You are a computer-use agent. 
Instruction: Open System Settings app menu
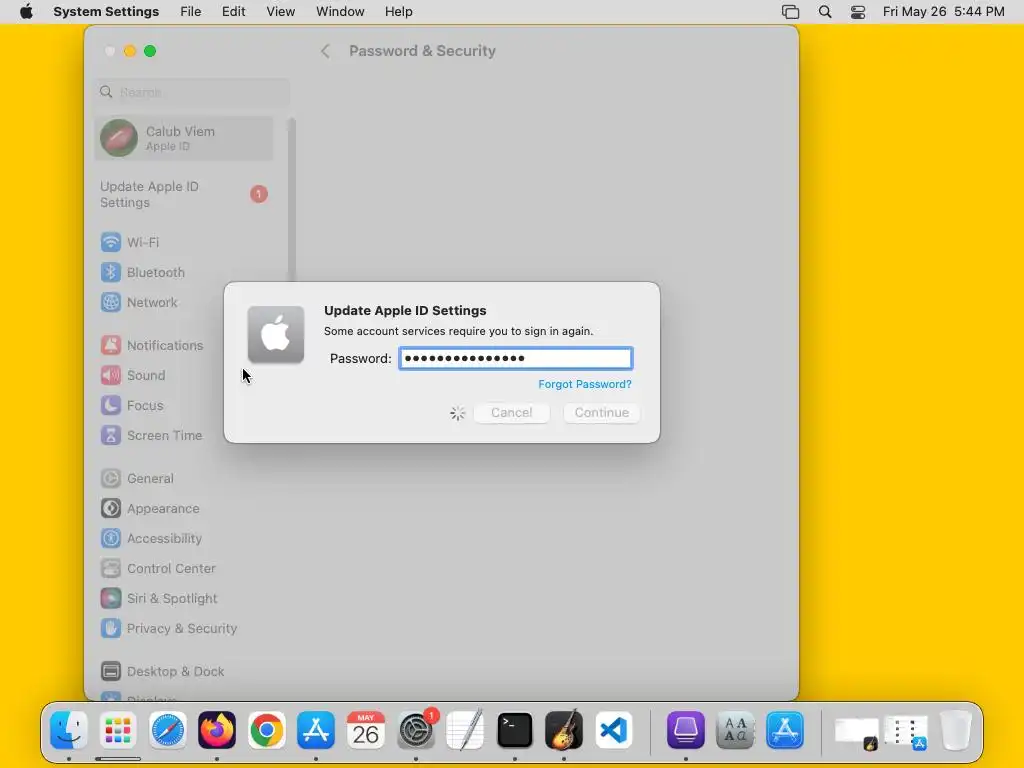(106, 12)
